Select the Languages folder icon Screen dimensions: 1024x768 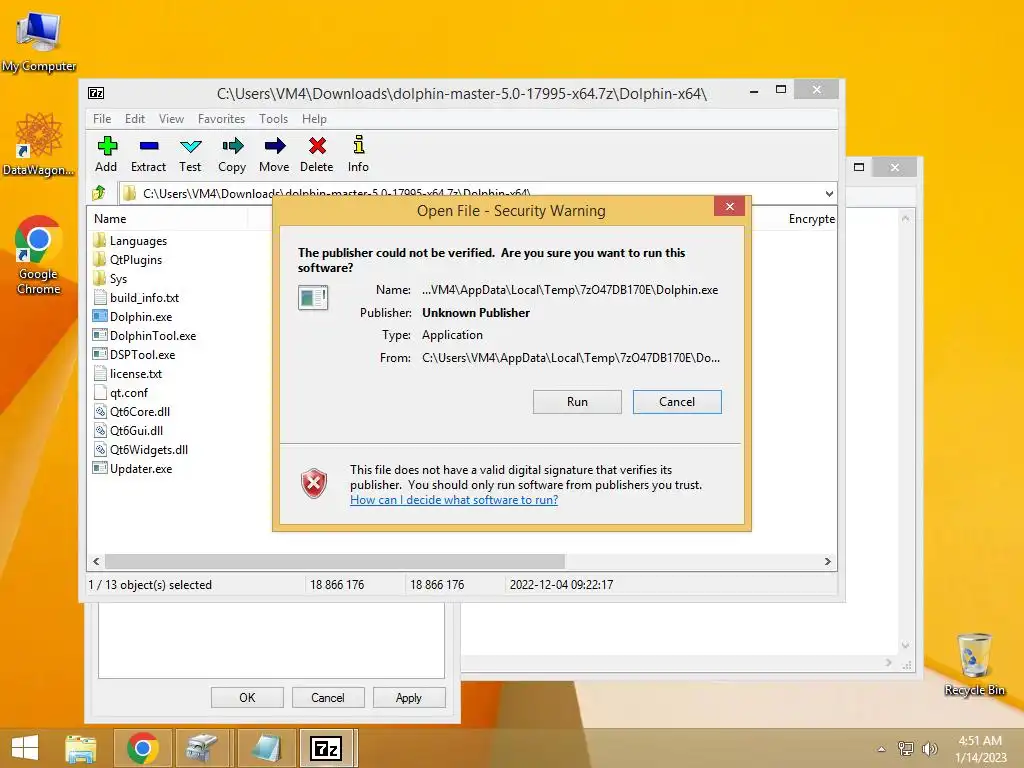(100, 240)
